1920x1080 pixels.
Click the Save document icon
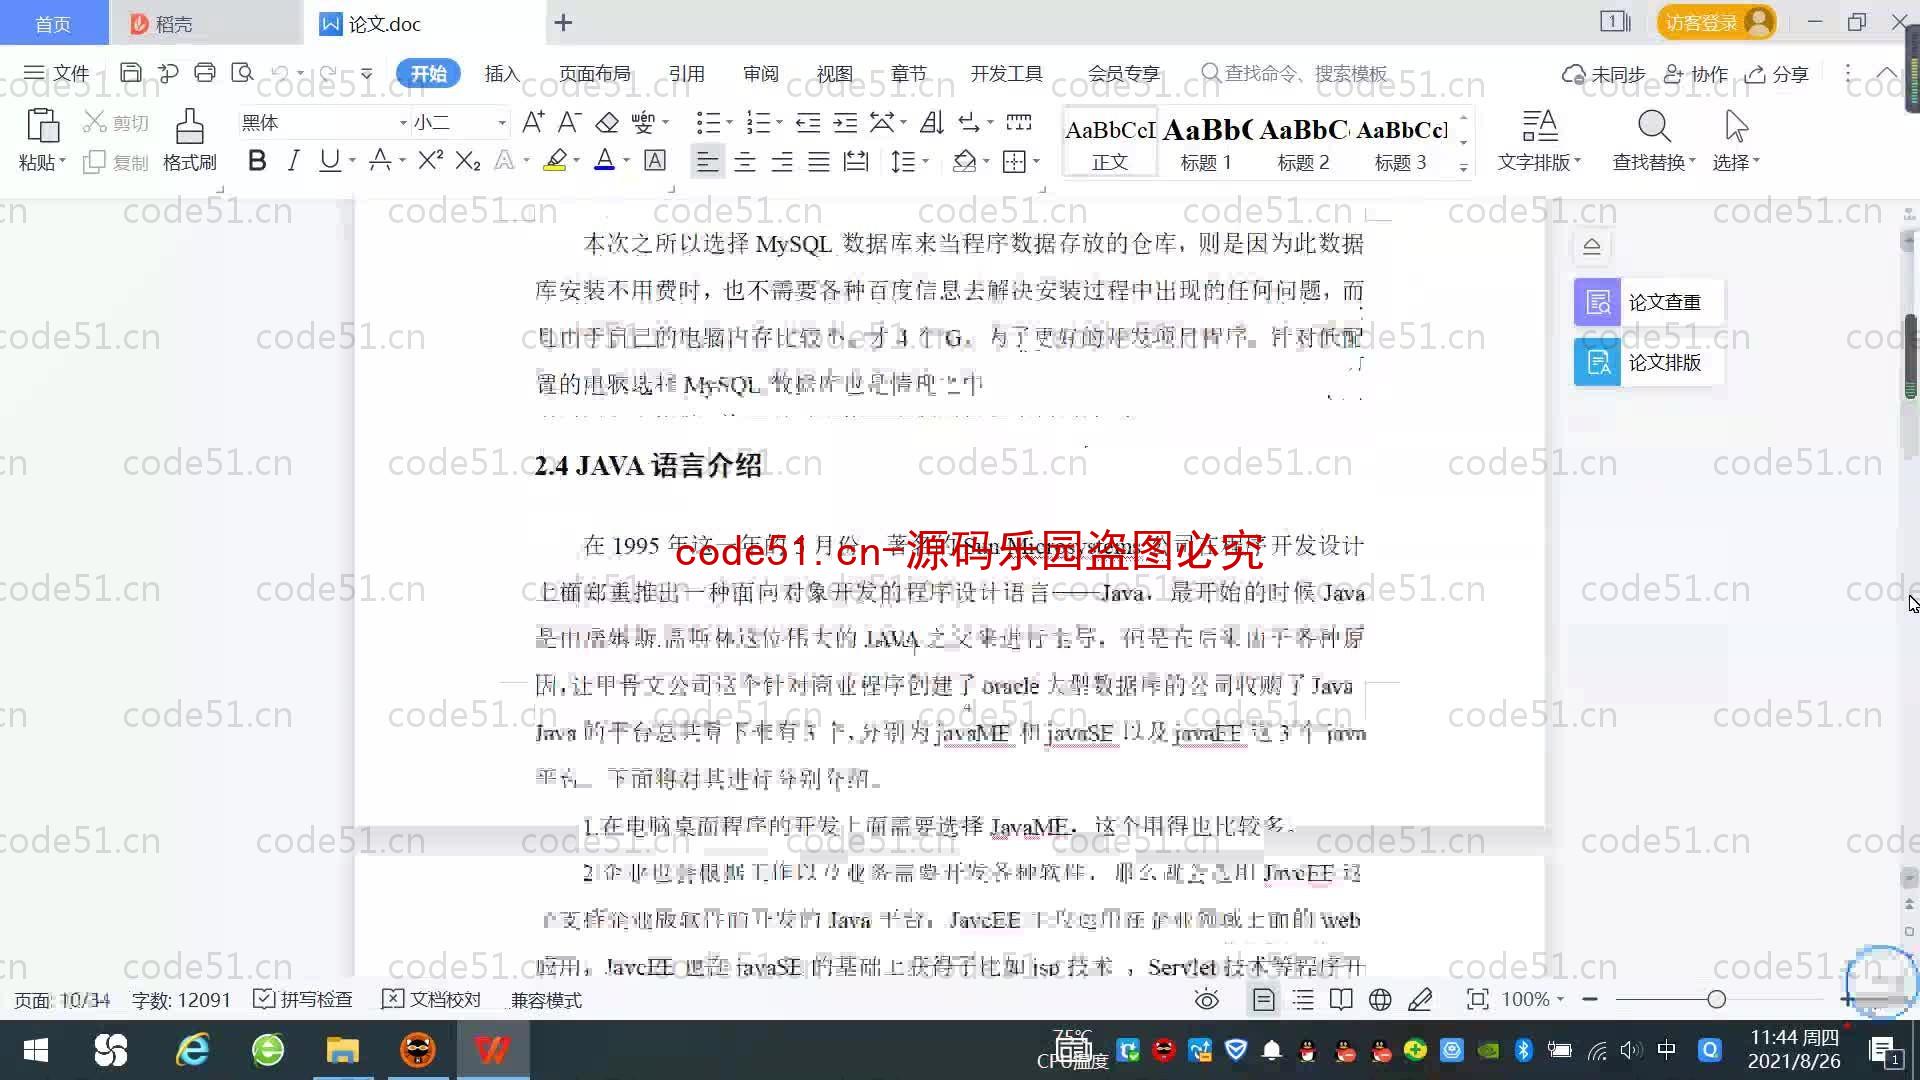(x=130, y=73)
